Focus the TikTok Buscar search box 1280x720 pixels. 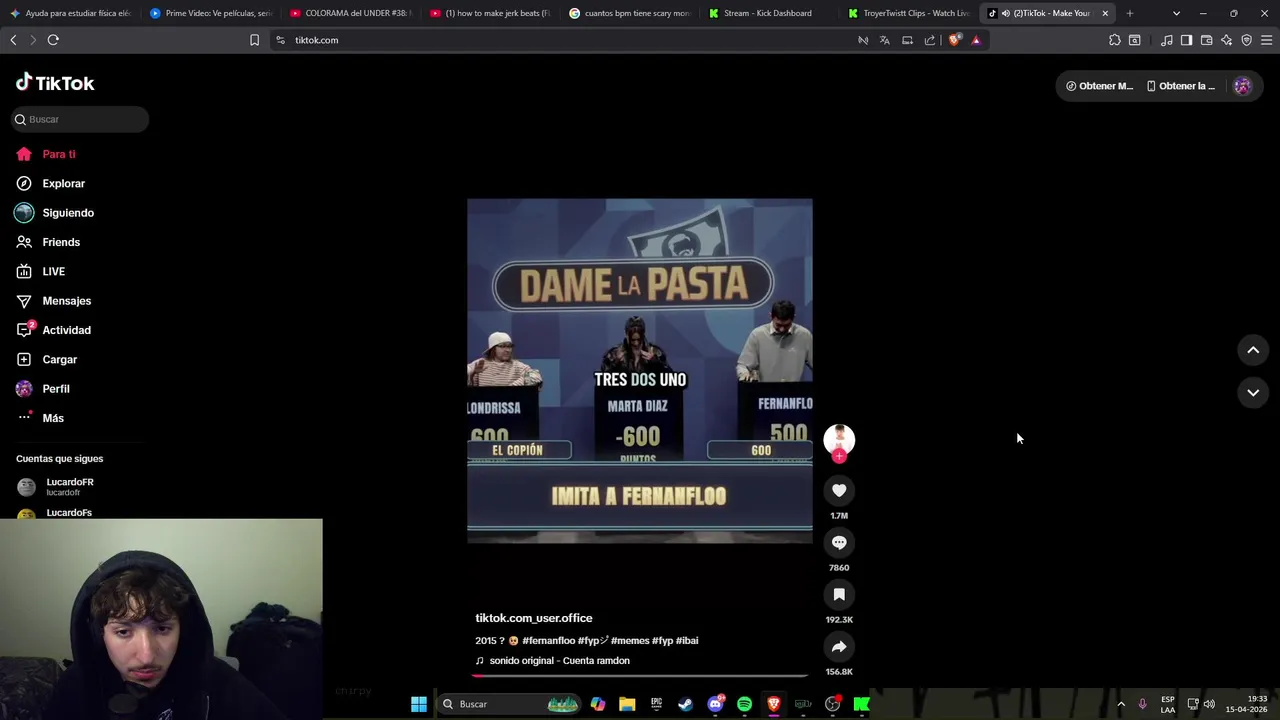tap(80, 119)
